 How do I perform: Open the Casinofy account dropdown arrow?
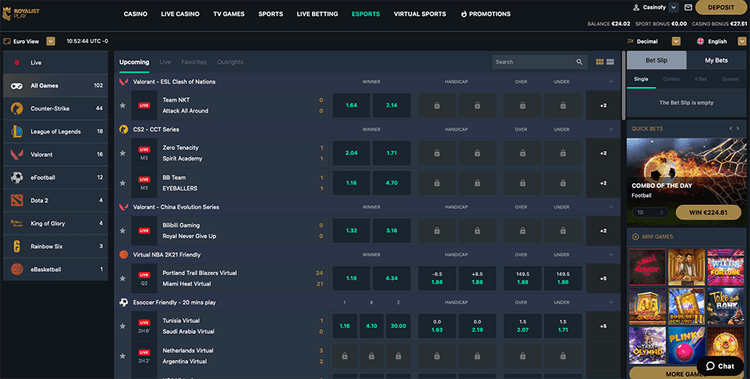tap(673, 7)
